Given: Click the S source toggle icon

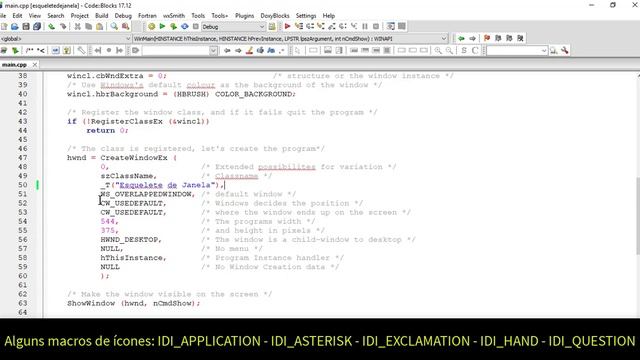Looking at the screenshot, I should (x=464, y=51).
